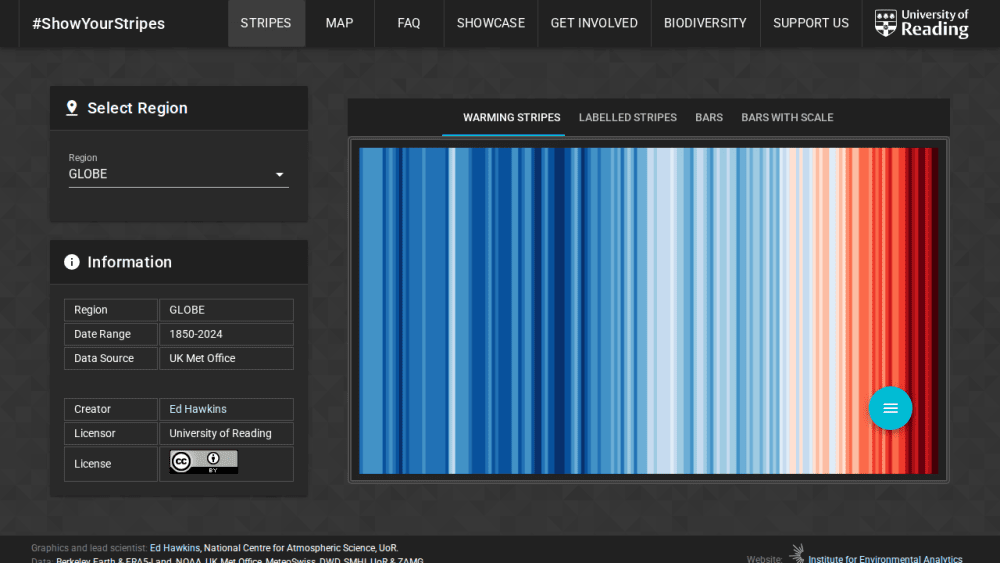Open the STRIPES navigation item
The image size is (1000, 563).
tap(266, 24)
